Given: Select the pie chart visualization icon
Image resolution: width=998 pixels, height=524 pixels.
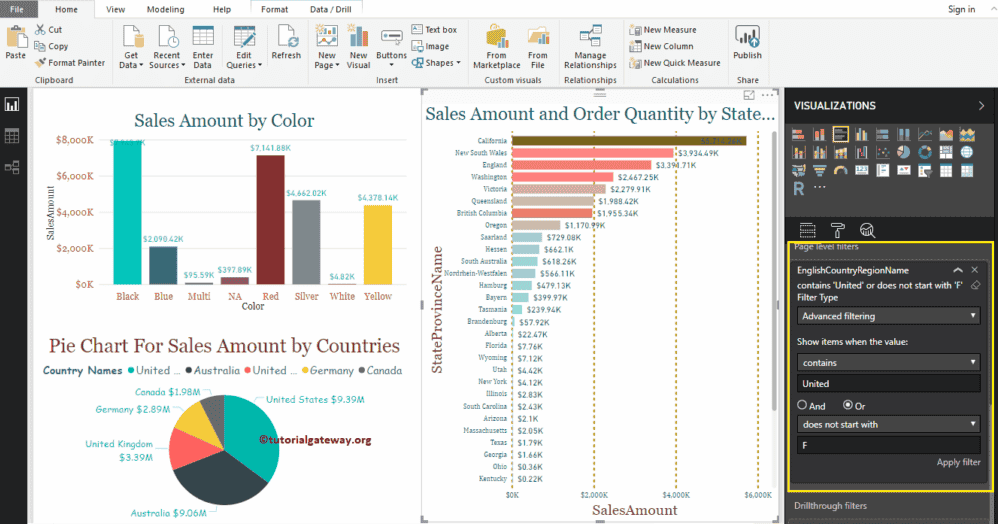Looking at the screenshot, I should (x=903, y=152).
